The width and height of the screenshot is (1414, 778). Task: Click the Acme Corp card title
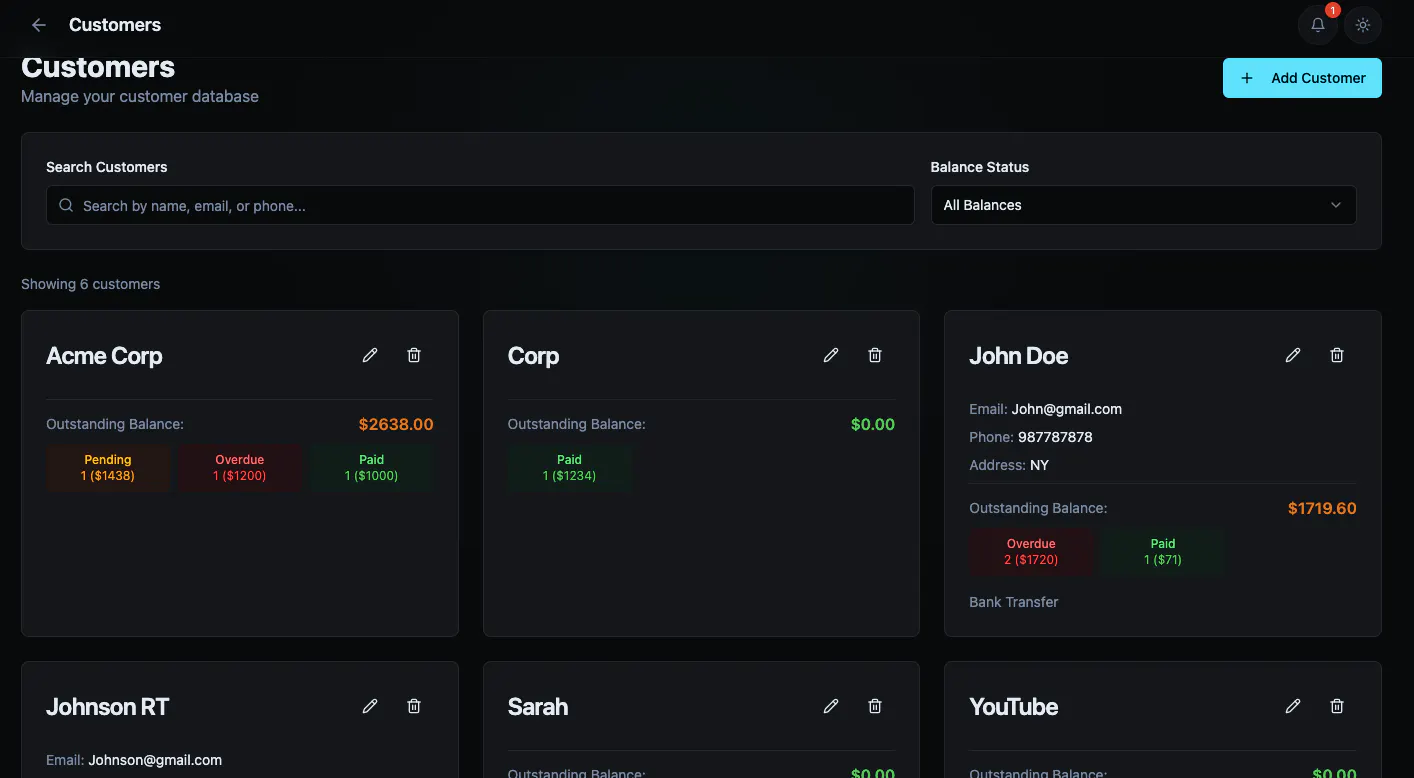pyautogui.click(x=104, y=356)
